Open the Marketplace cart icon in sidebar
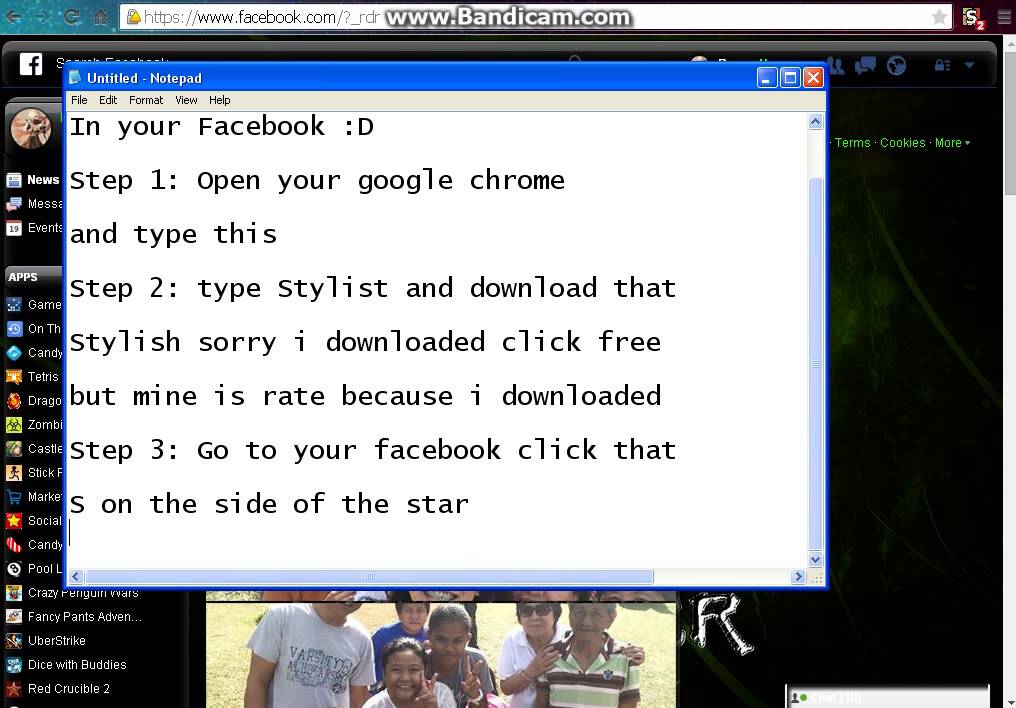 tap(14, 497)
